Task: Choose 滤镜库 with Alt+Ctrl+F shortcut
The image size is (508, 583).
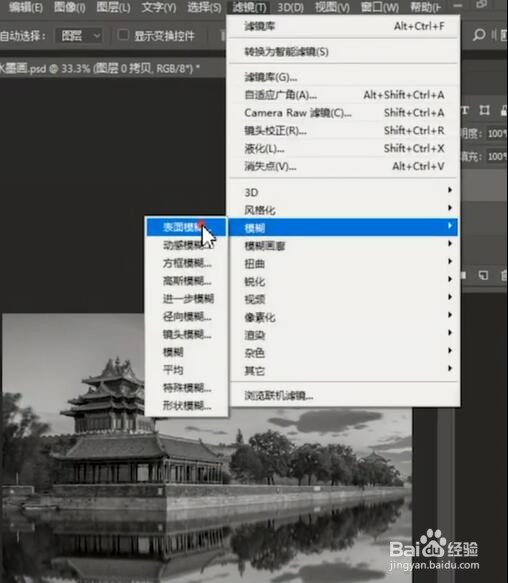Action: click(343, 26)
